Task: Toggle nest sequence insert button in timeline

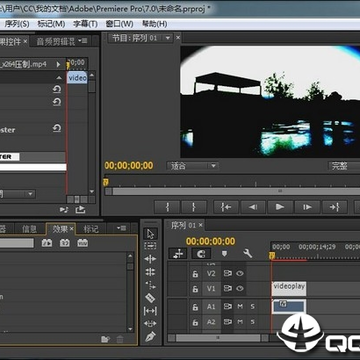Action: coord(178,254)
